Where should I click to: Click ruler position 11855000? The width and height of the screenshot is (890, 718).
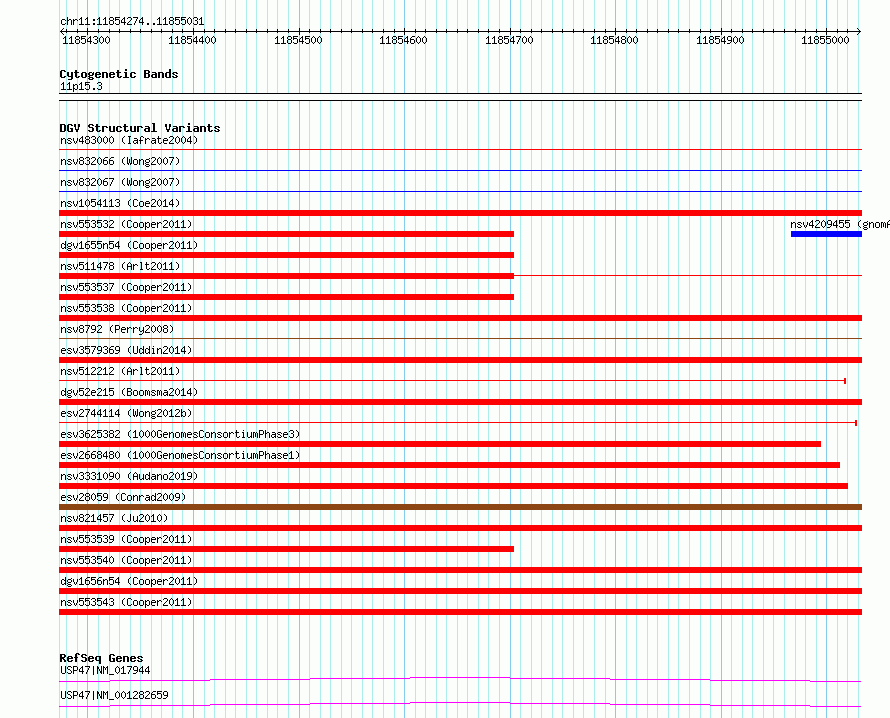825,40
